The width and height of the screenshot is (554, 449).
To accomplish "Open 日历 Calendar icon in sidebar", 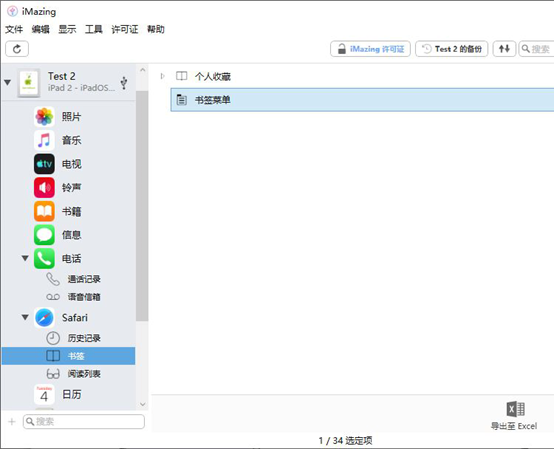I will pyautogui.click(x=44, y=394).
